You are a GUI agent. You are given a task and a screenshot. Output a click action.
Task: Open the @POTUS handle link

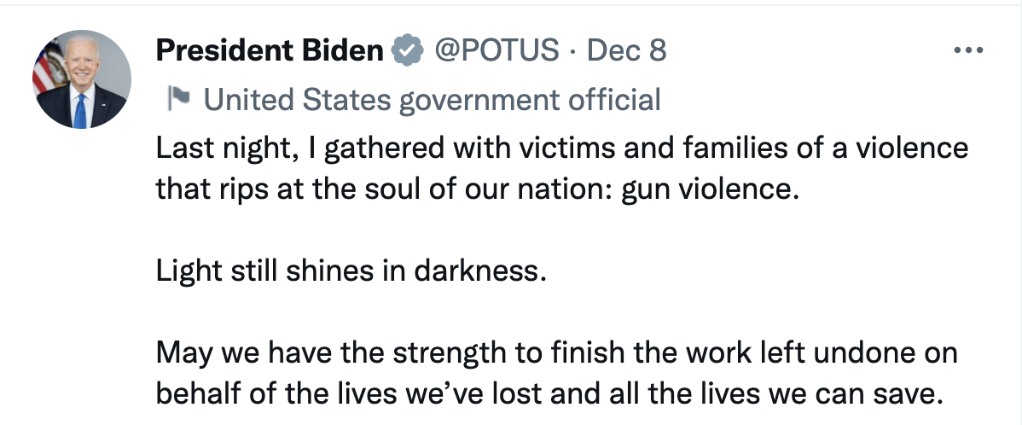495,51
